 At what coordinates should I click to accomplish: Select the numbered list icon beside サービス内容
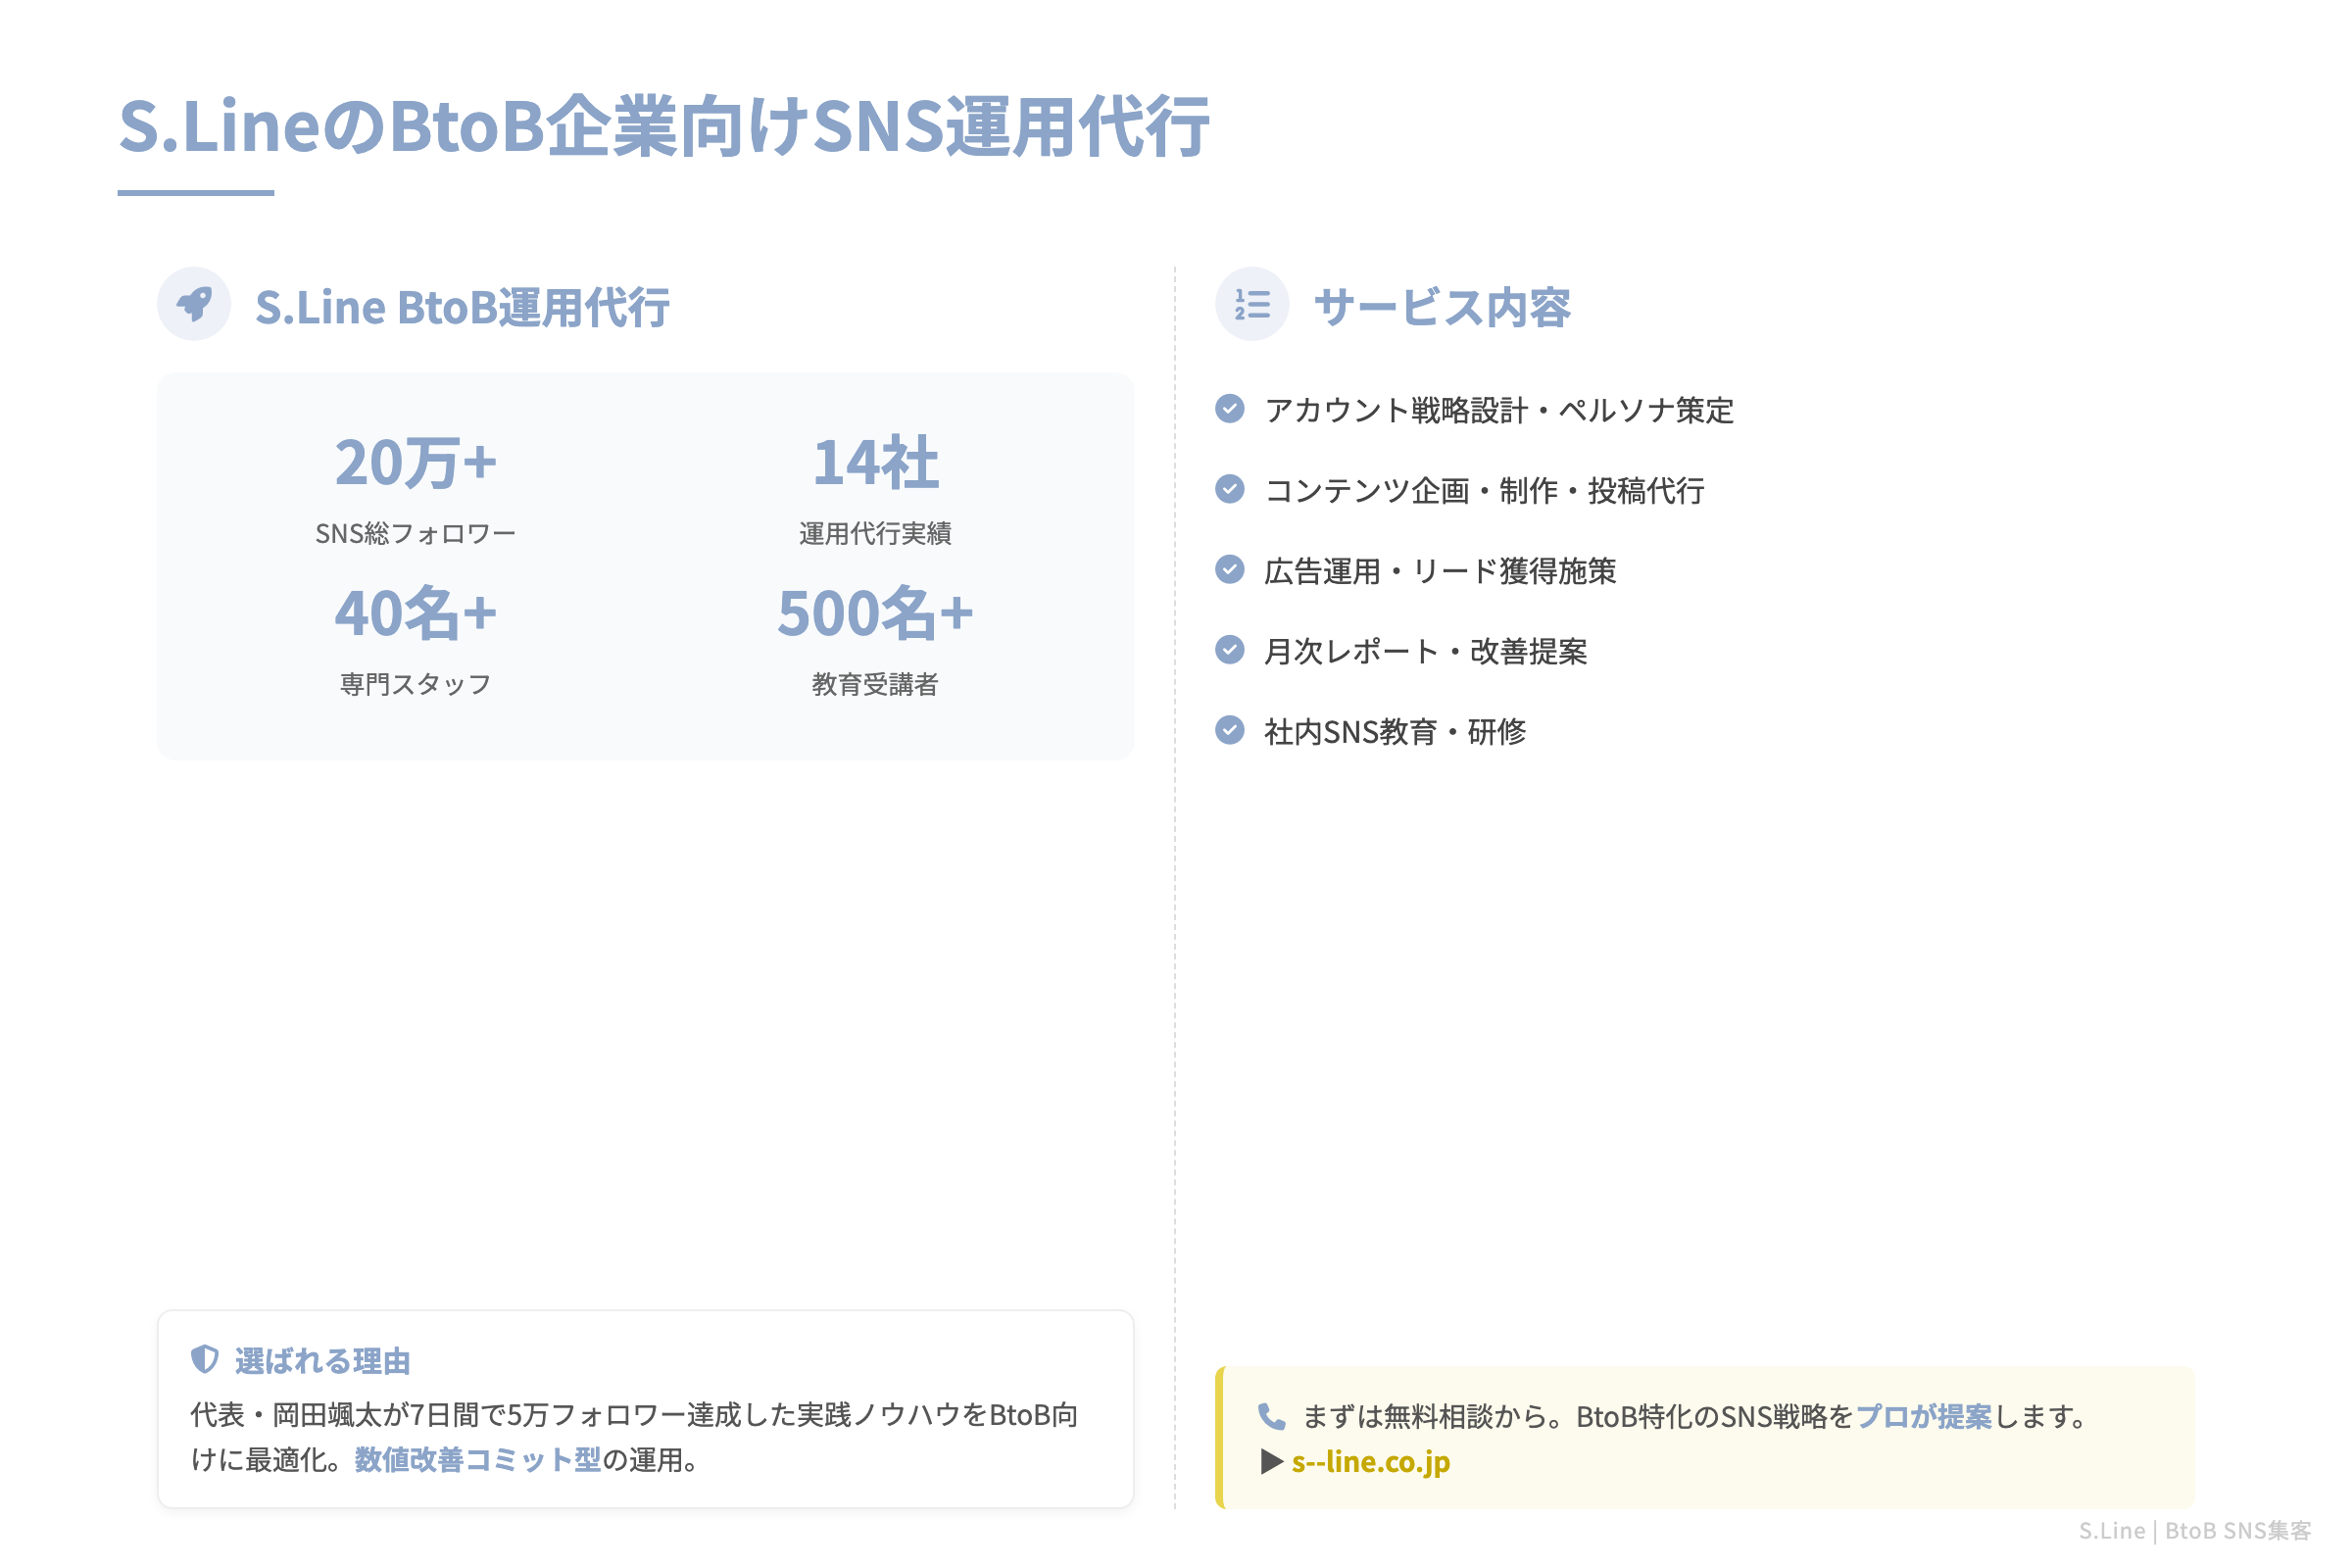1253,305
